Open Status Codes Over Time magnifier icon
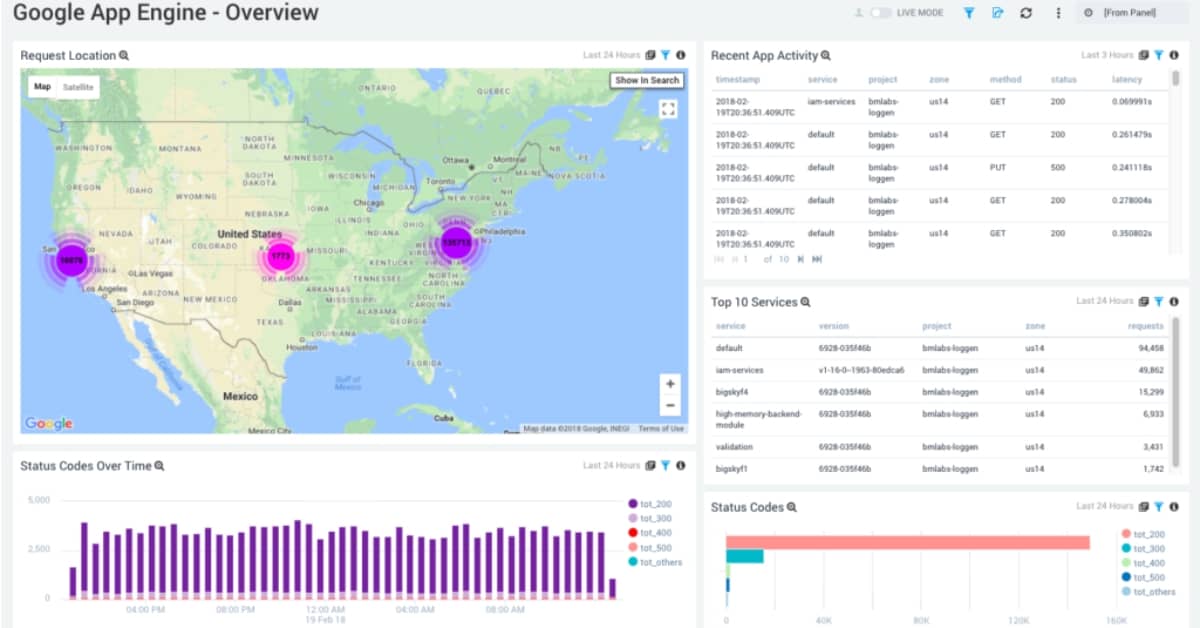Image resolution: width=1200 pixels, height=628 pixels. click(159, 466)
